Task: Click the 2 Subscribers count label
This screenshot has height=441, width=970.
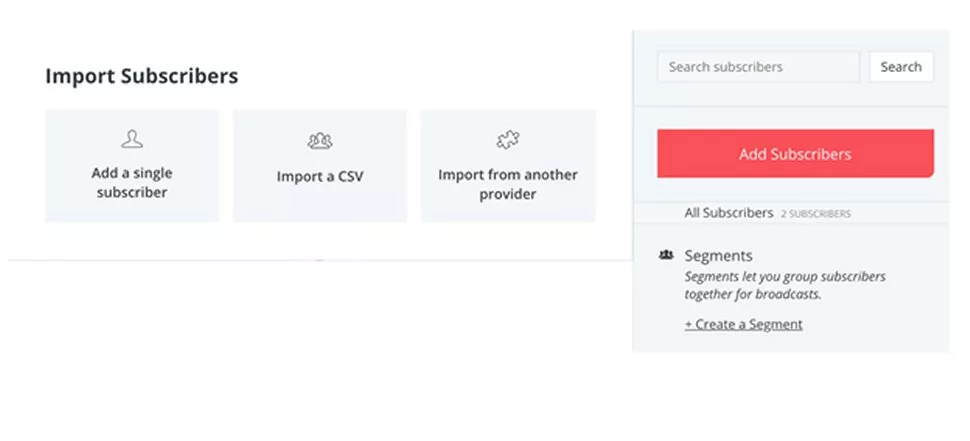Action: [x=815, y=214]
